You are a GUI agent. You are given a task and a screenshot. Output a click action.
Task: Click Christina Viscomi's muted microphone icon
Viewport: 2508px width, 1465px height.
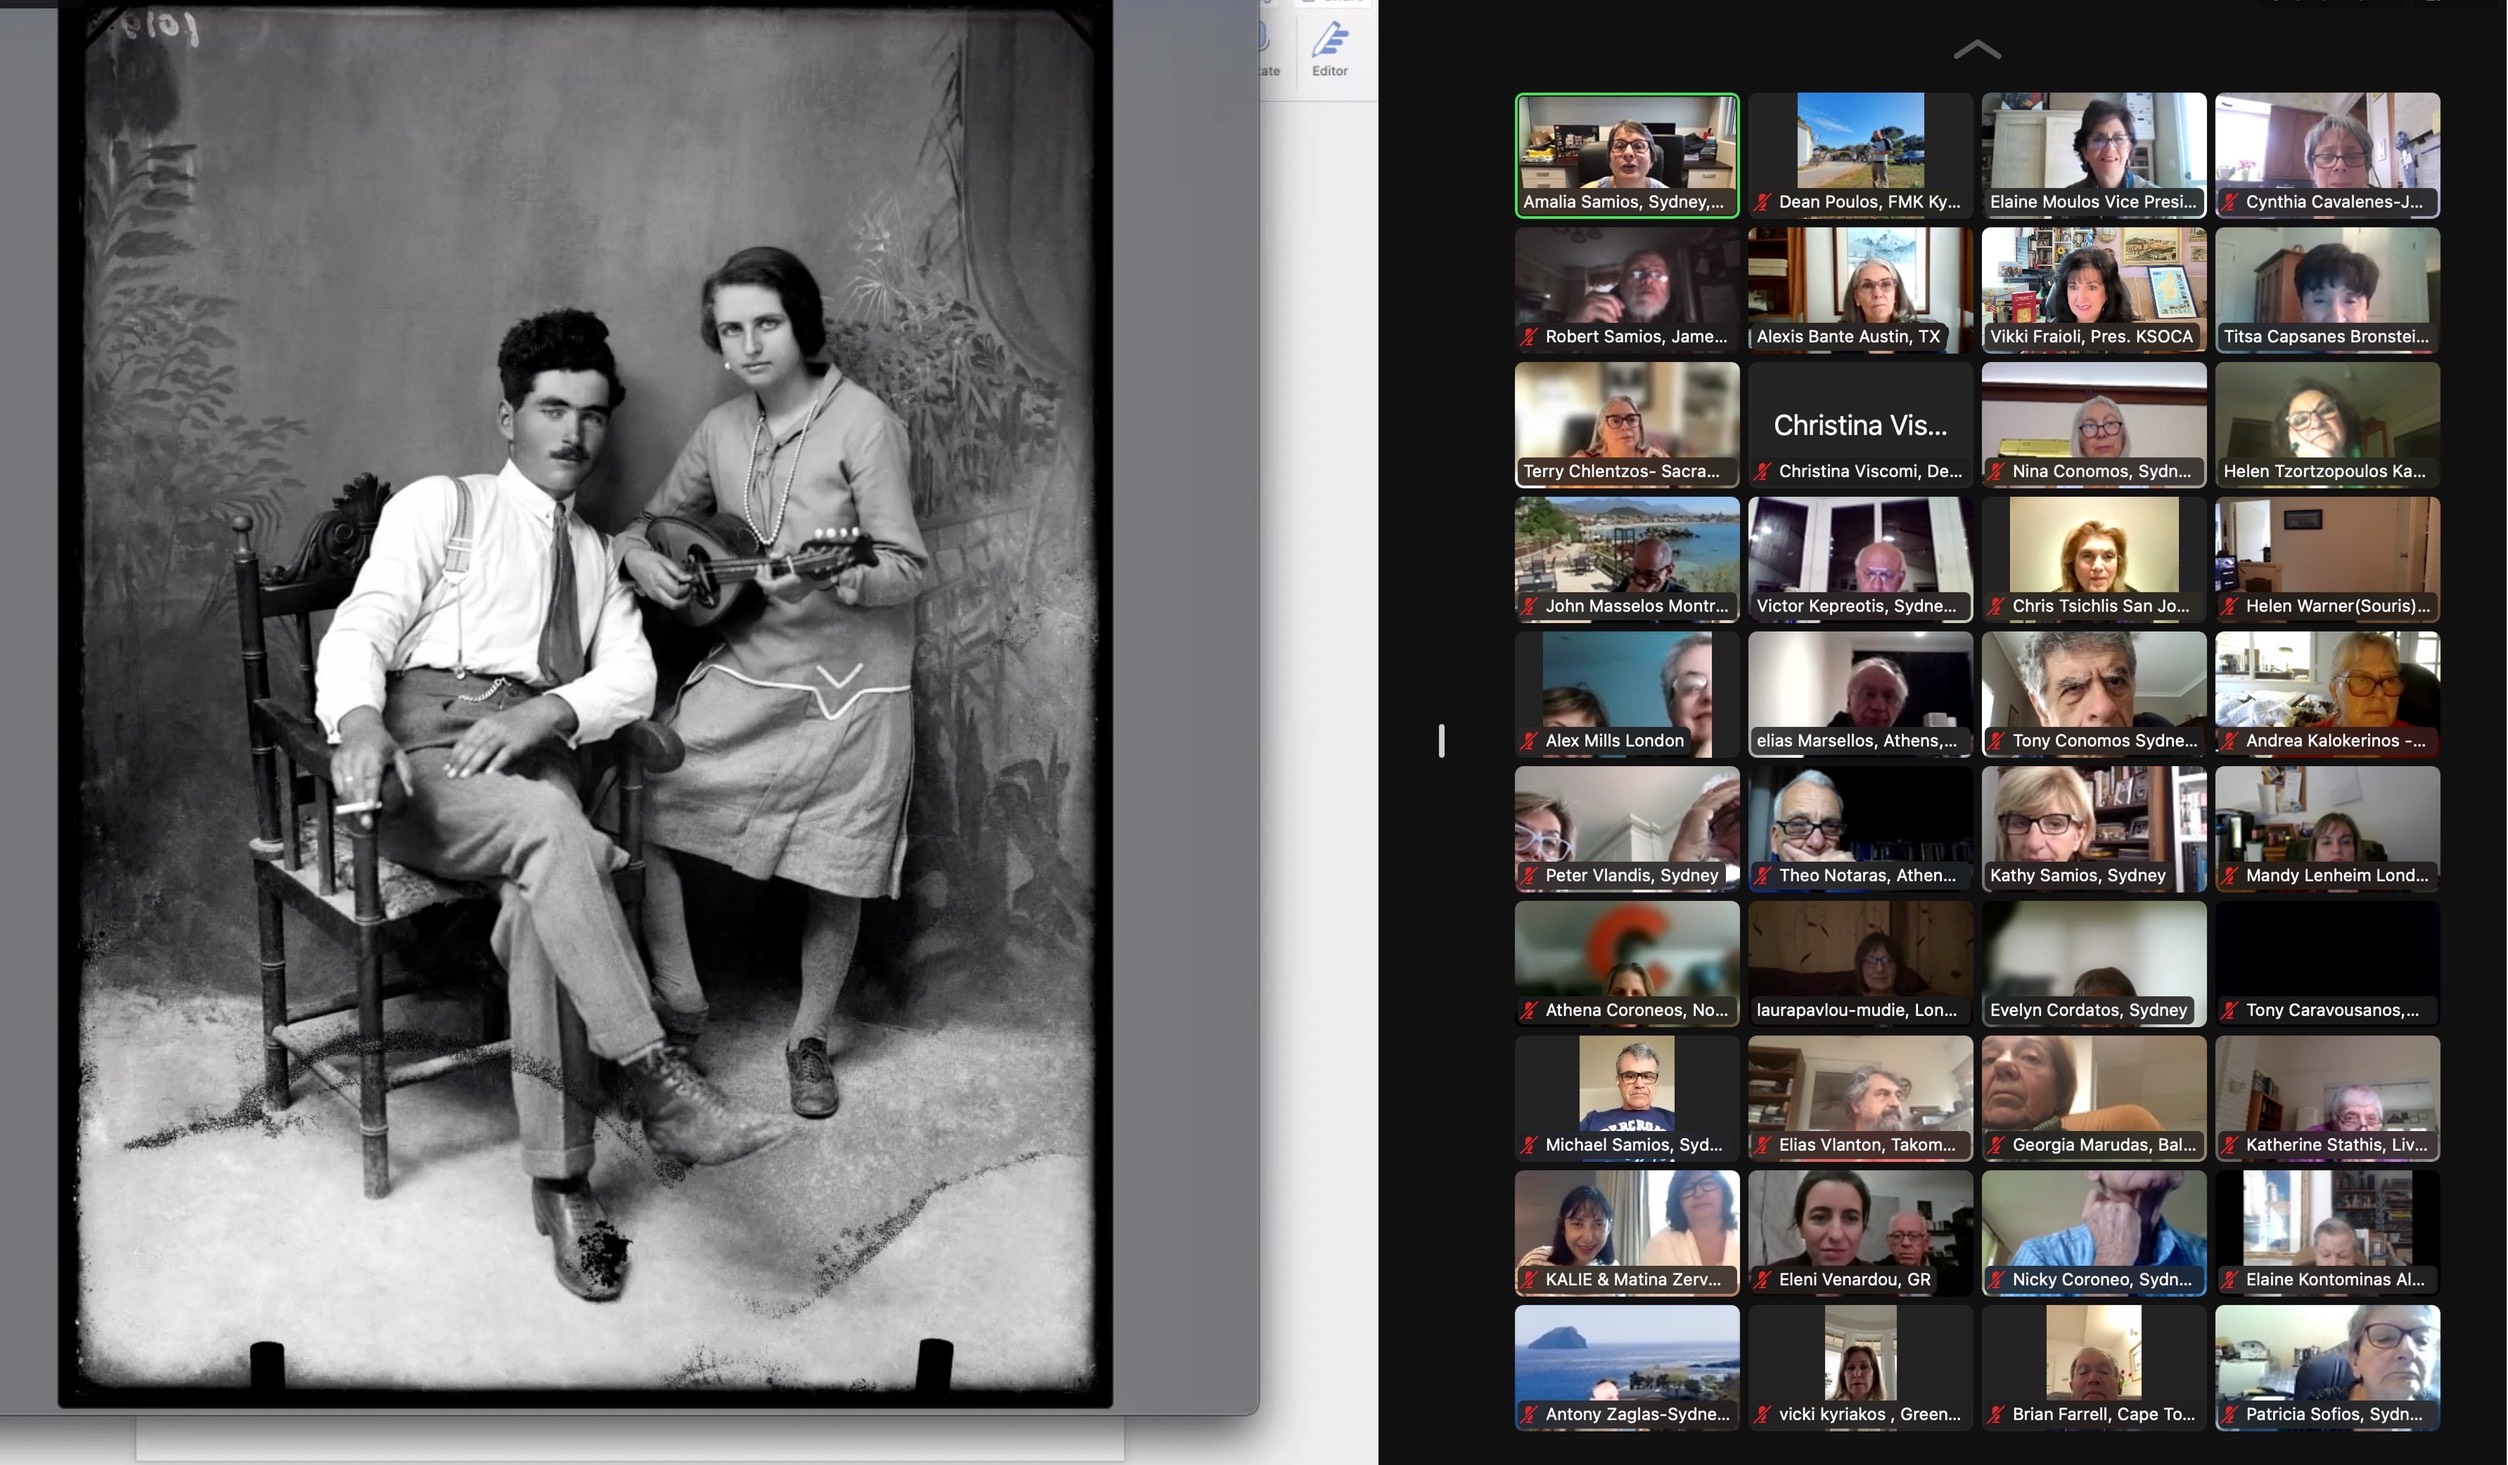(x=1763, y=472)
